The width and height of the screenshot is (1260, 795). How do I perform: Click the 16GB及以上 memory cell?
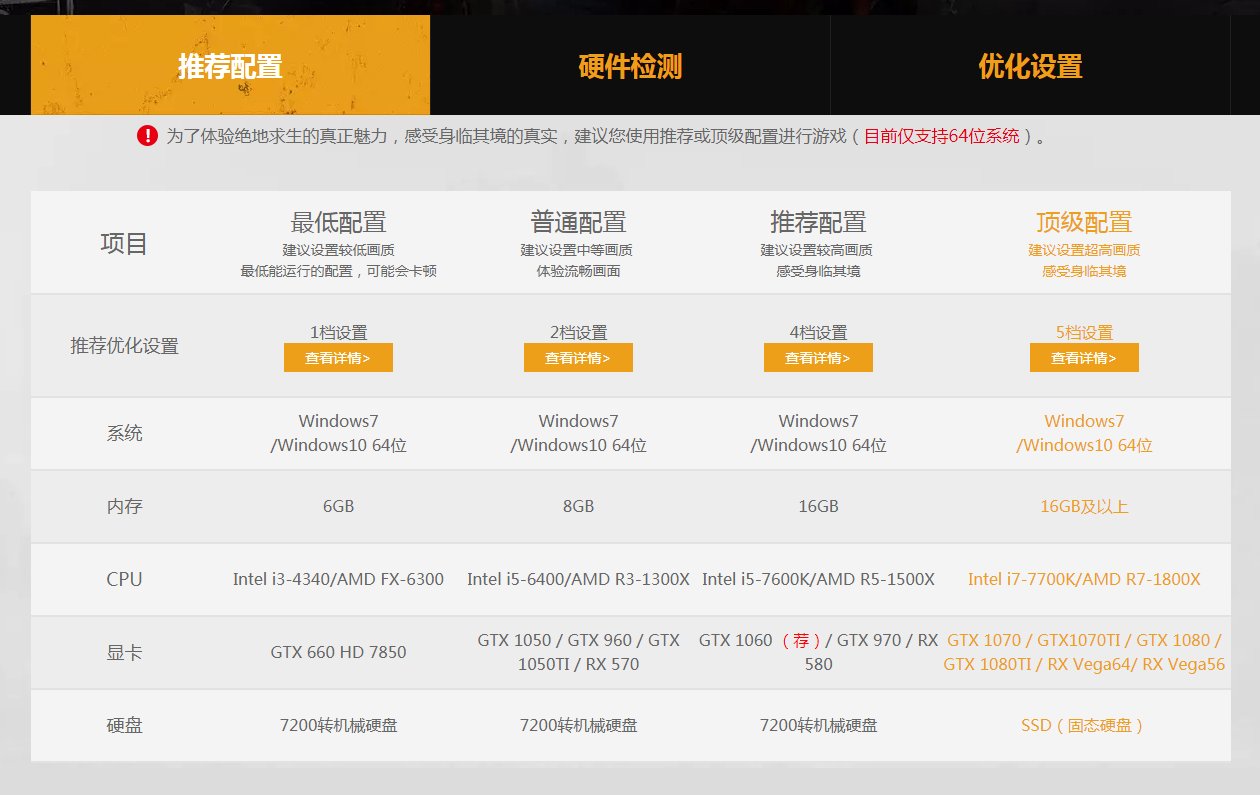[1084, 507]
